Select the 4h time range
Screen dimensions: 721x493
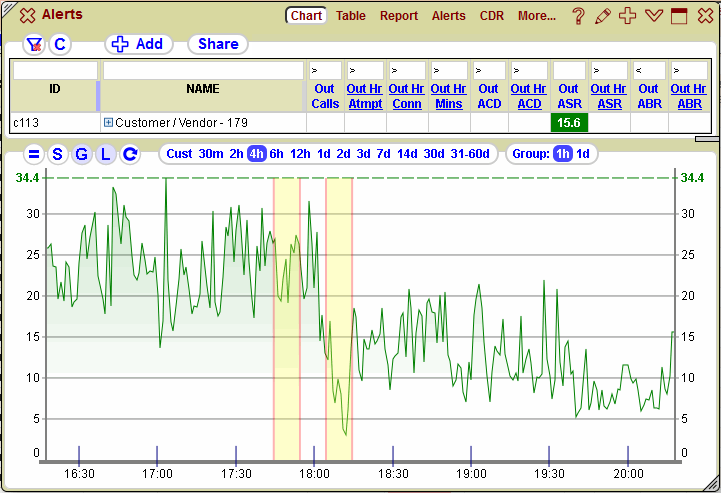(x=257, y=154)
